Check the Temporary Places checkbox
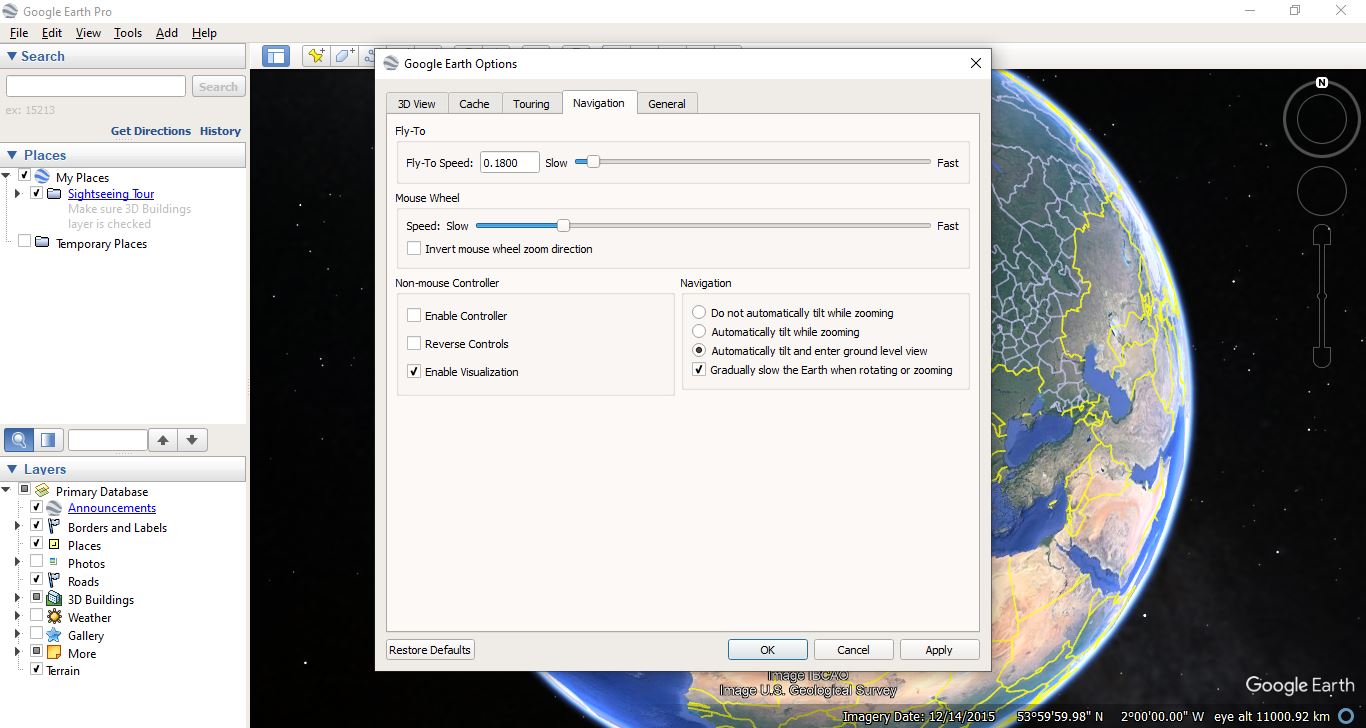 pos(24,242)
